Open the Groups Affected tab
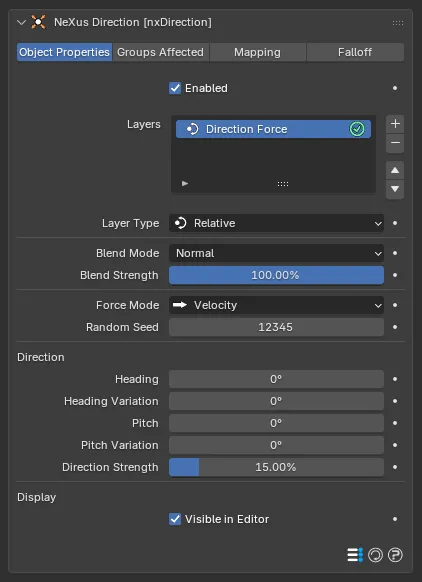This screenshot has height=582, width=422. [x=160, y=52]
